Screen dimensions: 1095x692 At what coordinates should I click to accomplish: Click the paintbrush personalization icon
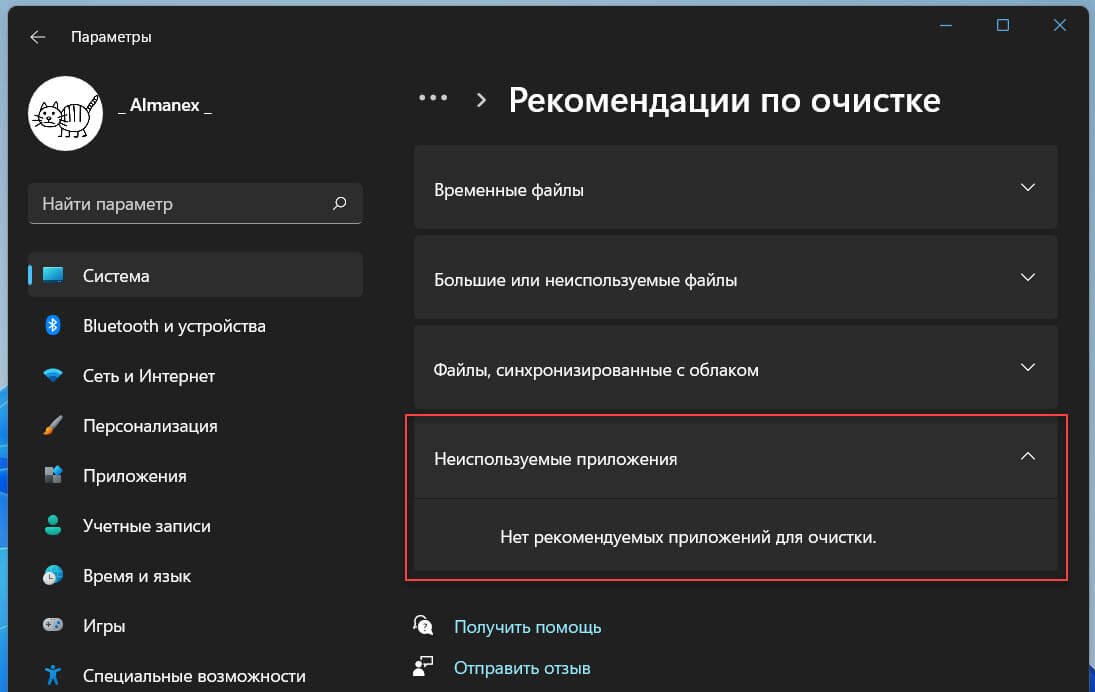tap(53, 425)
